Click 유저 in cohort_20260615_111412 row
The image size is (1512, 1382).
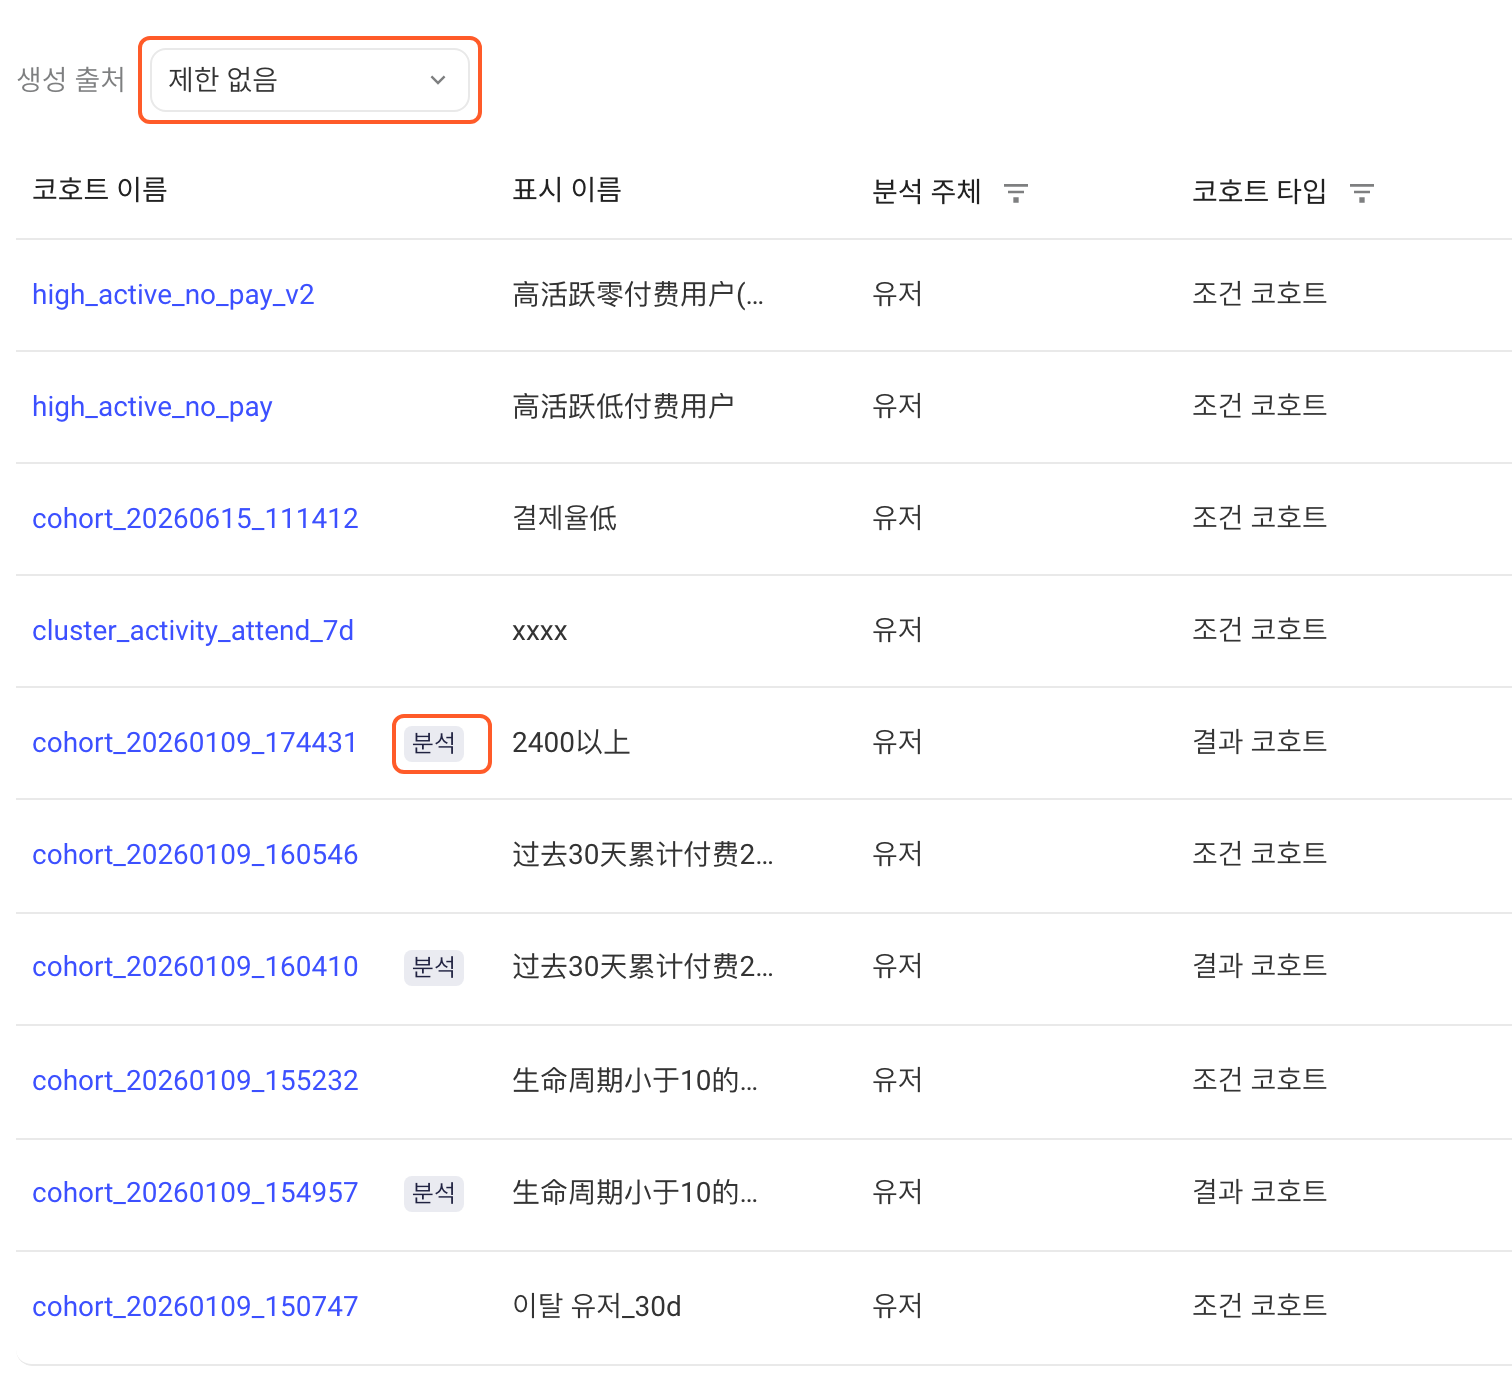(897, 518)
